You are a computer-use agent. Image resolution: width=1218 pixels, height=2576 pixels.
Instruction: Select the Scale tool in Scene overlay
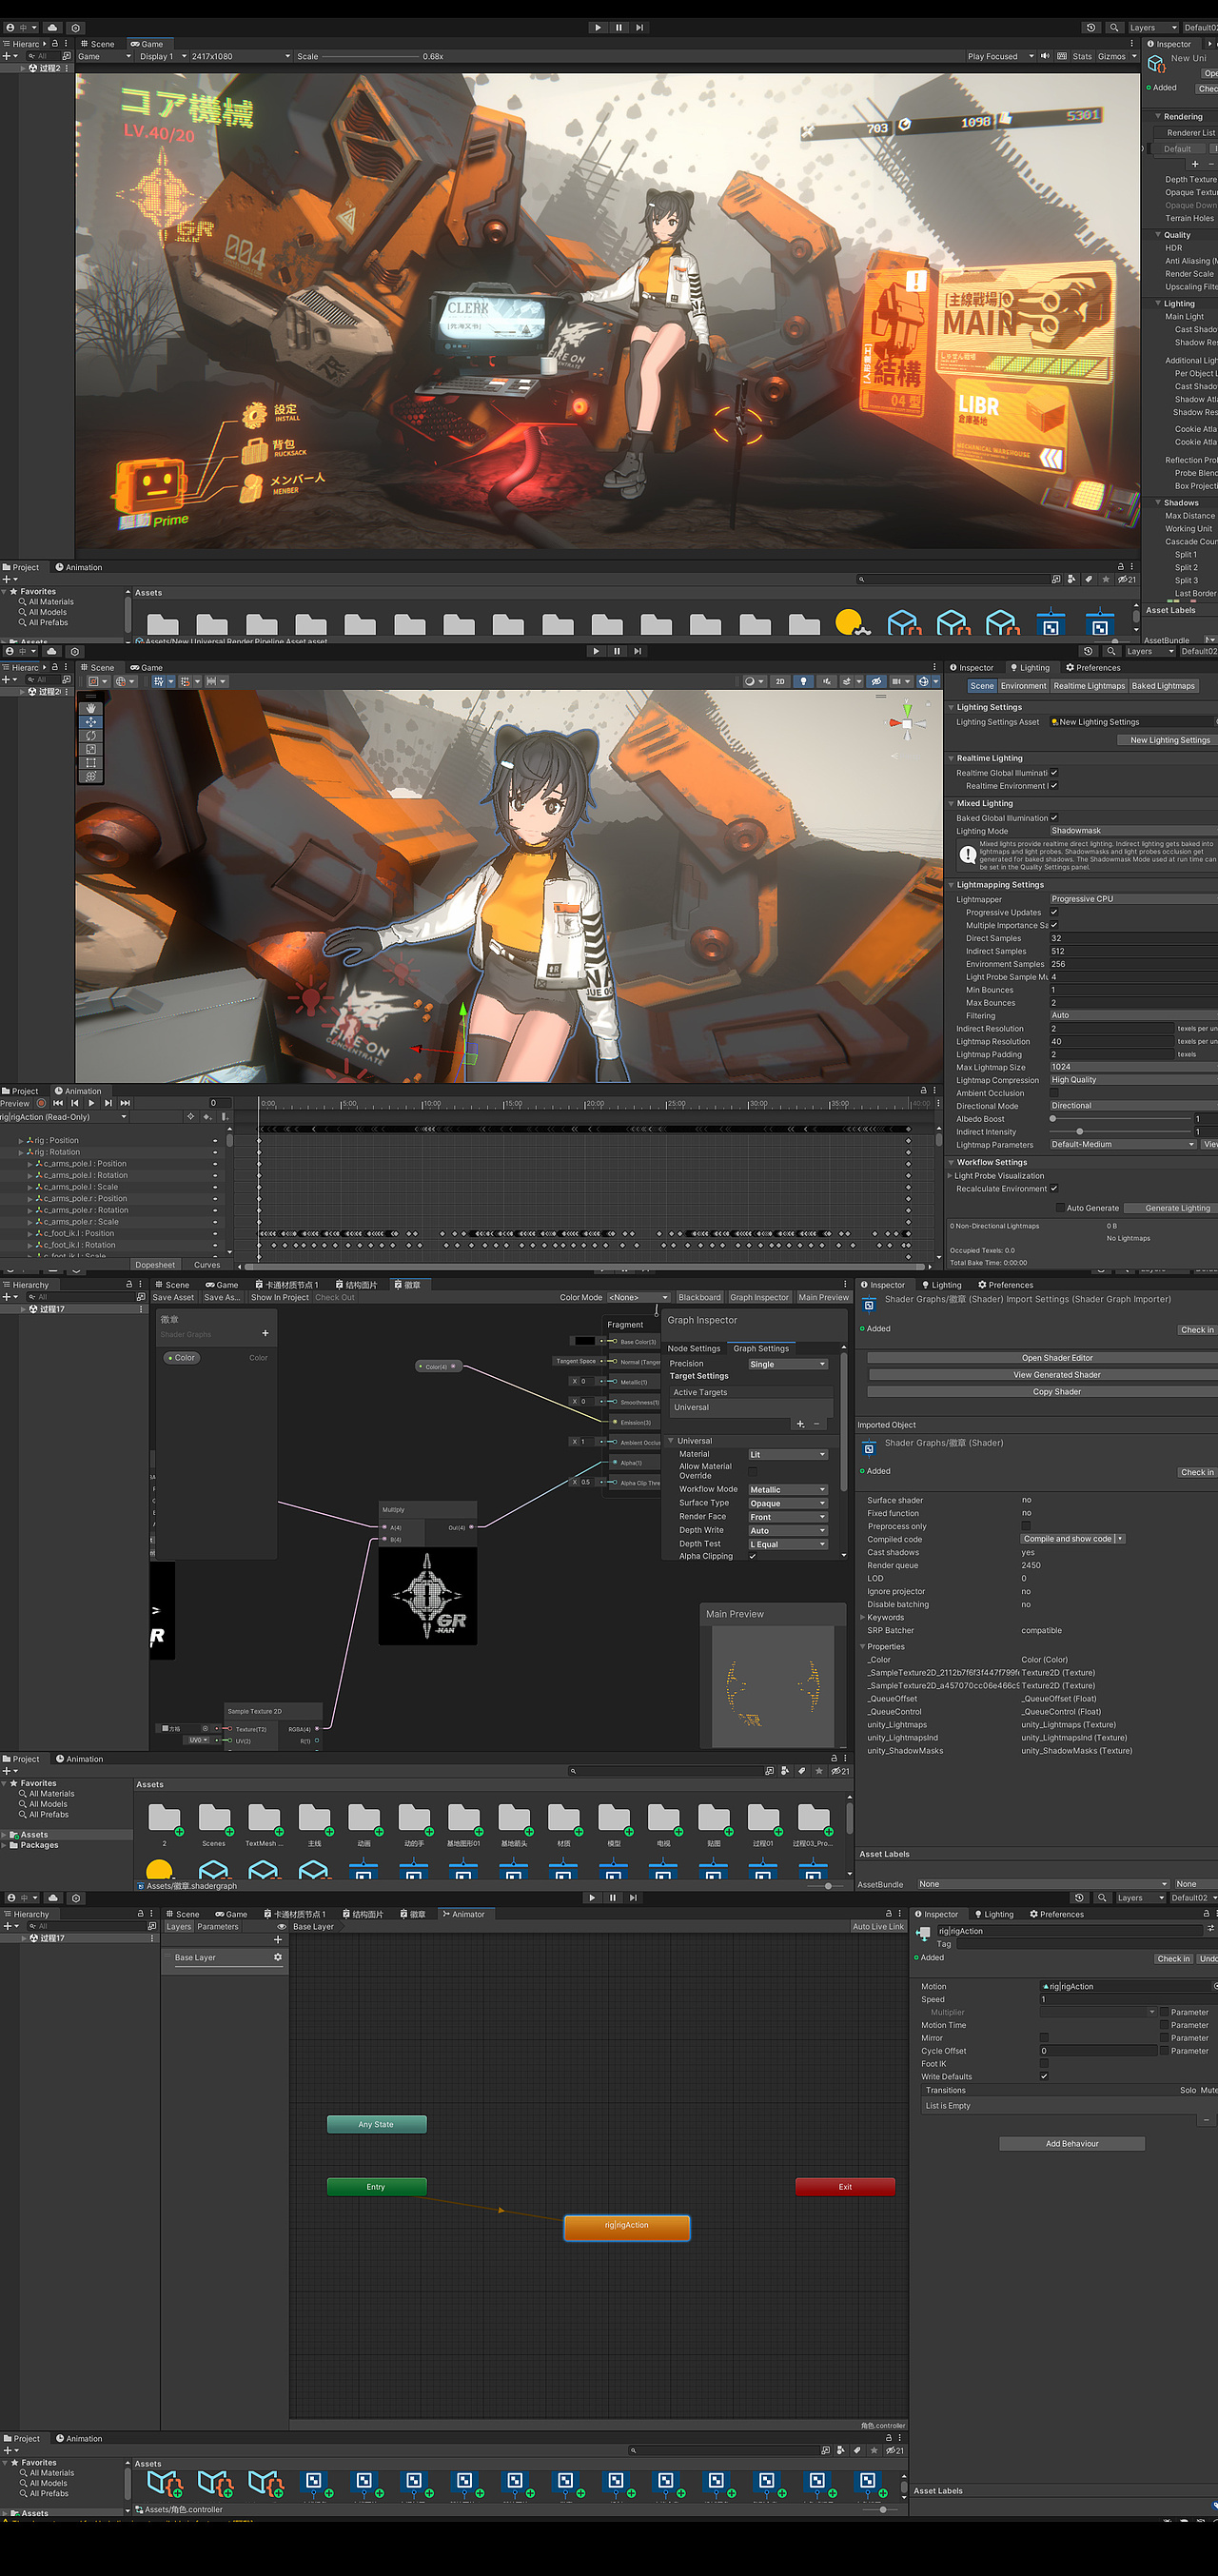[x=91, y=749]
